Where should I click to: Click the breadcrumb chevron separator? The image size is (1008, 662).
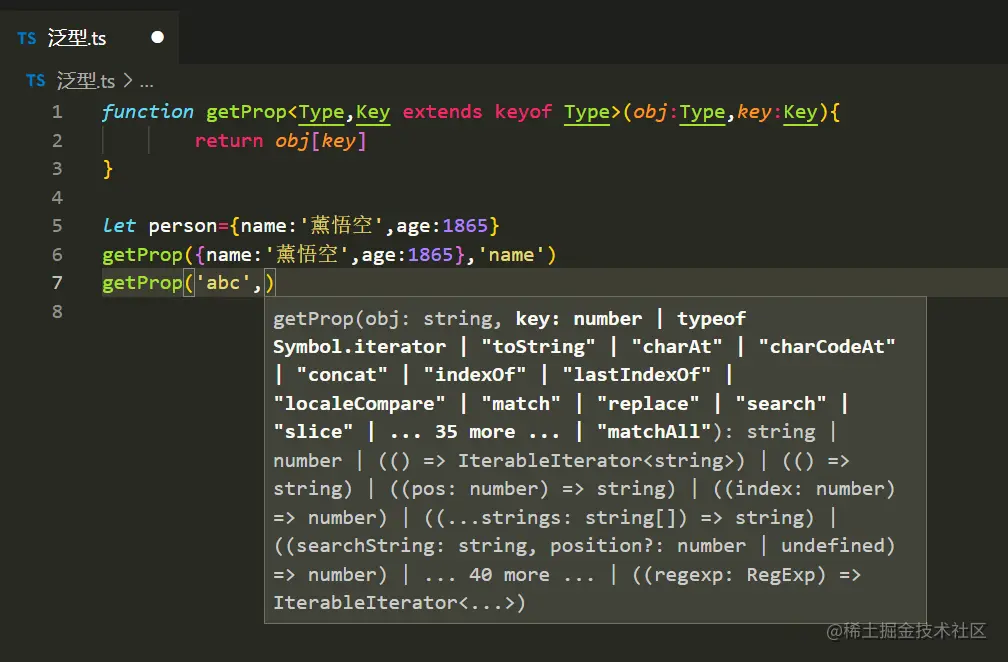(x=127, y=81)
